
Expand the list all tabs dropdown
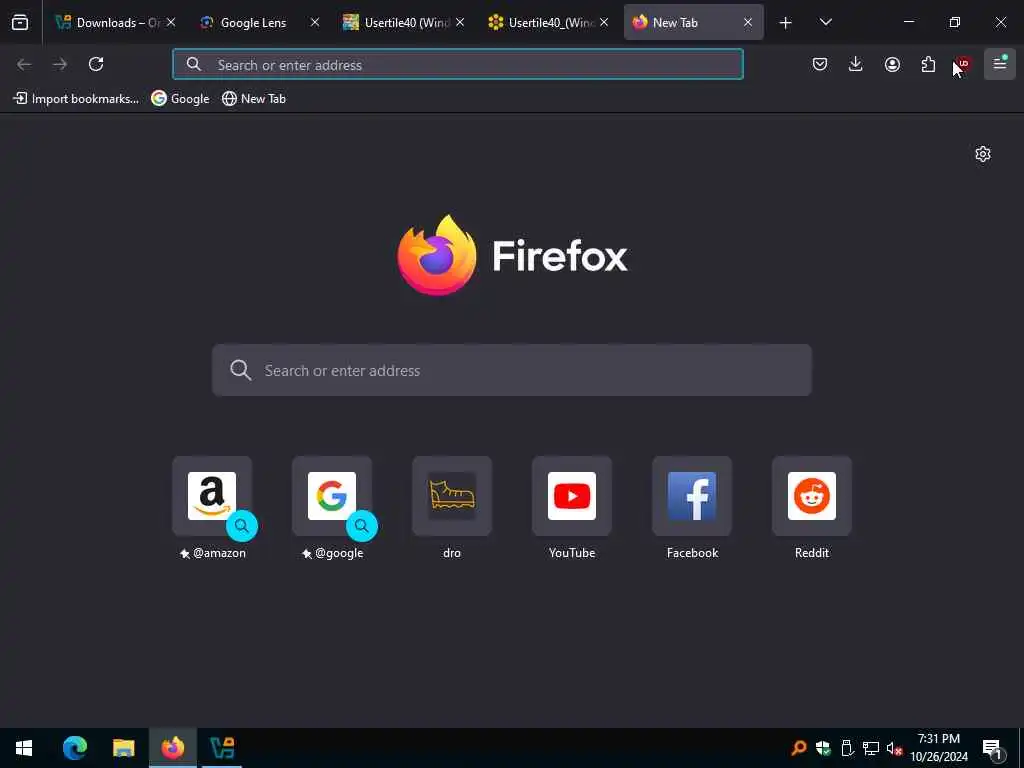coord(825,23)
